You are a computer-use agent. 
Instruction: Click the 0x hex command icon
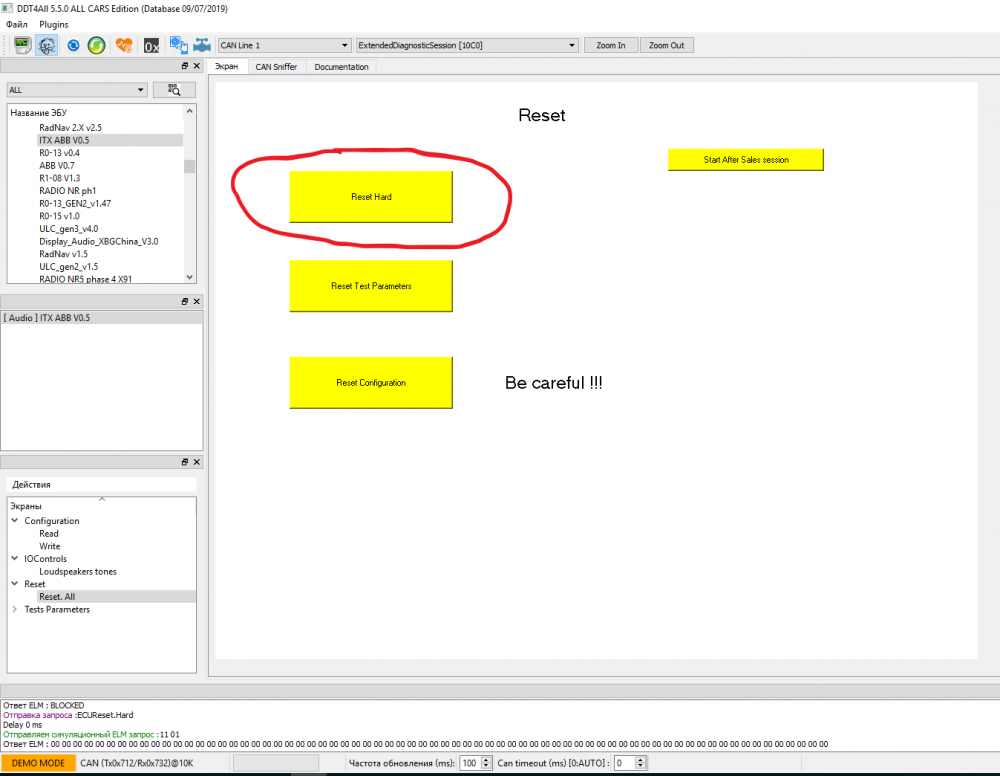pyautogui.click(x=151, y=46)
